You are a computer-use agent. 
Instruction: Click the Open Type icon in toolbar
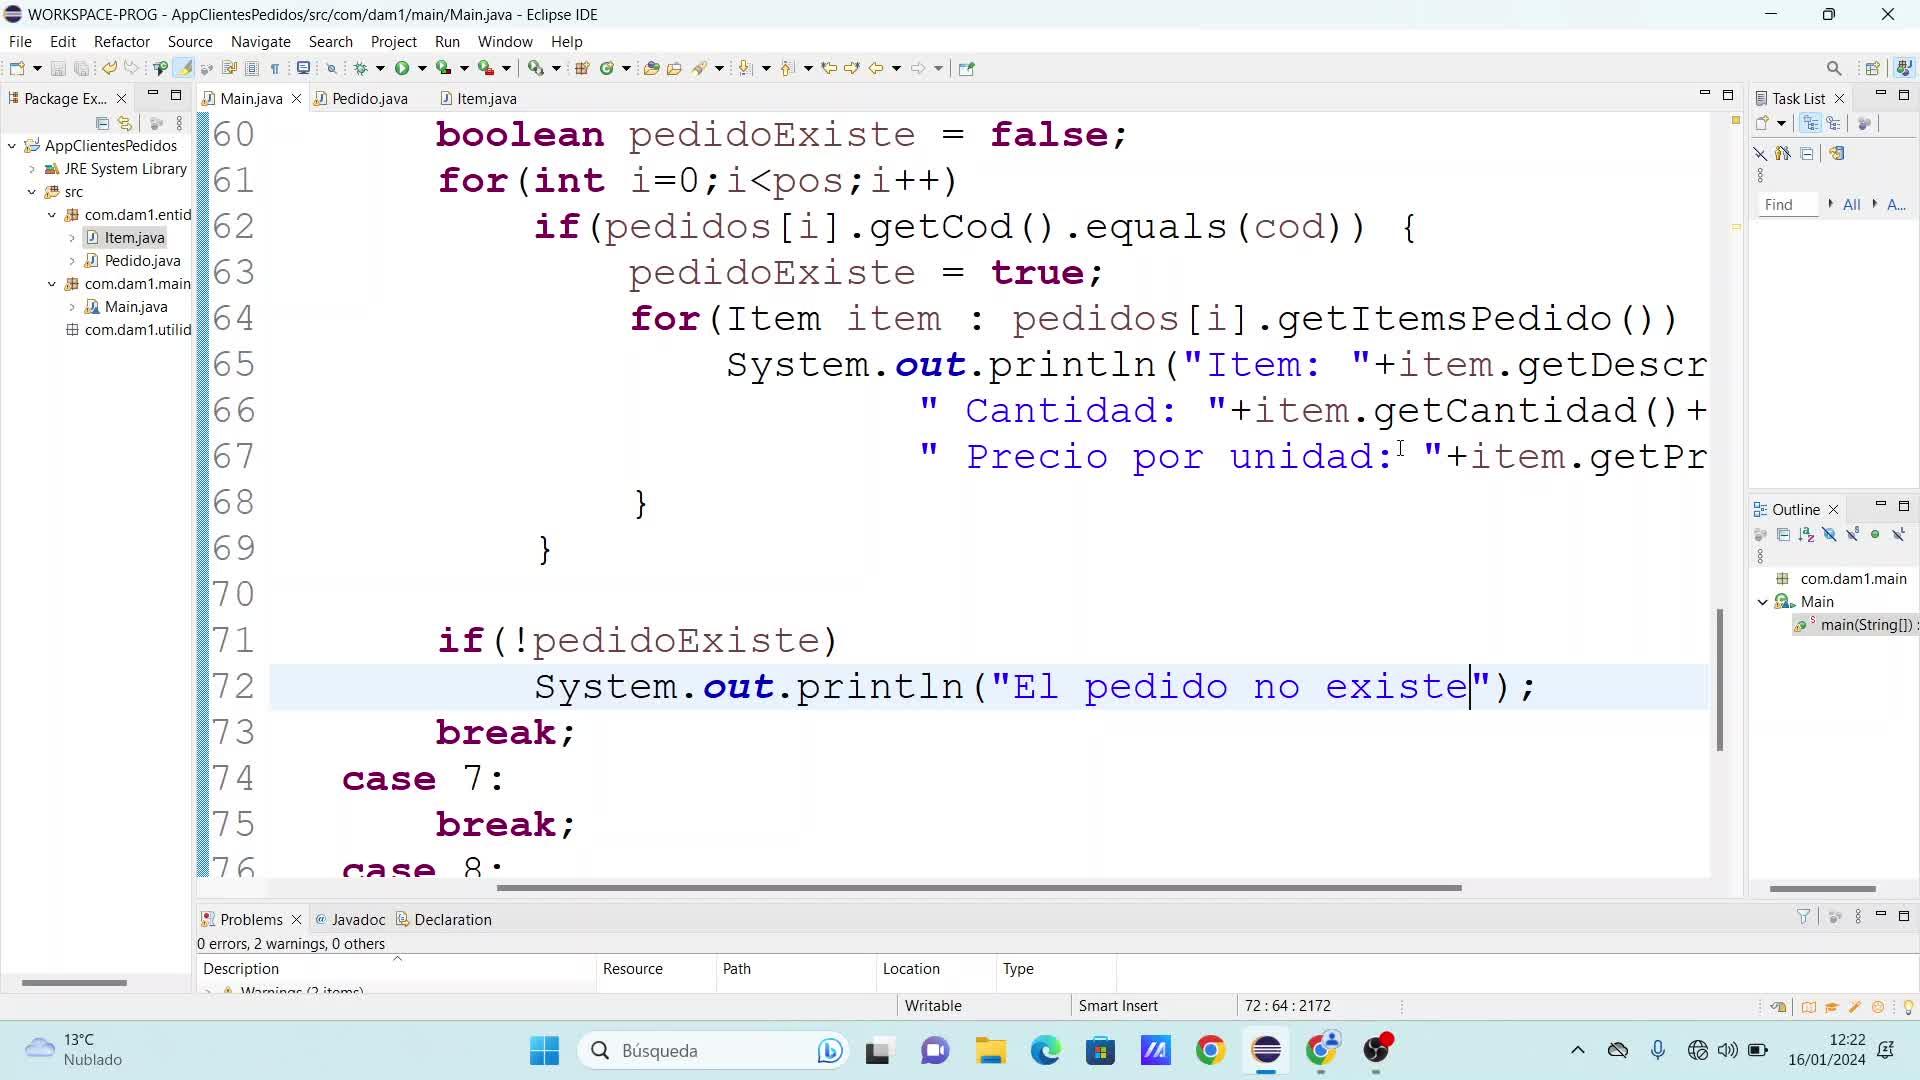pos(651,68)
